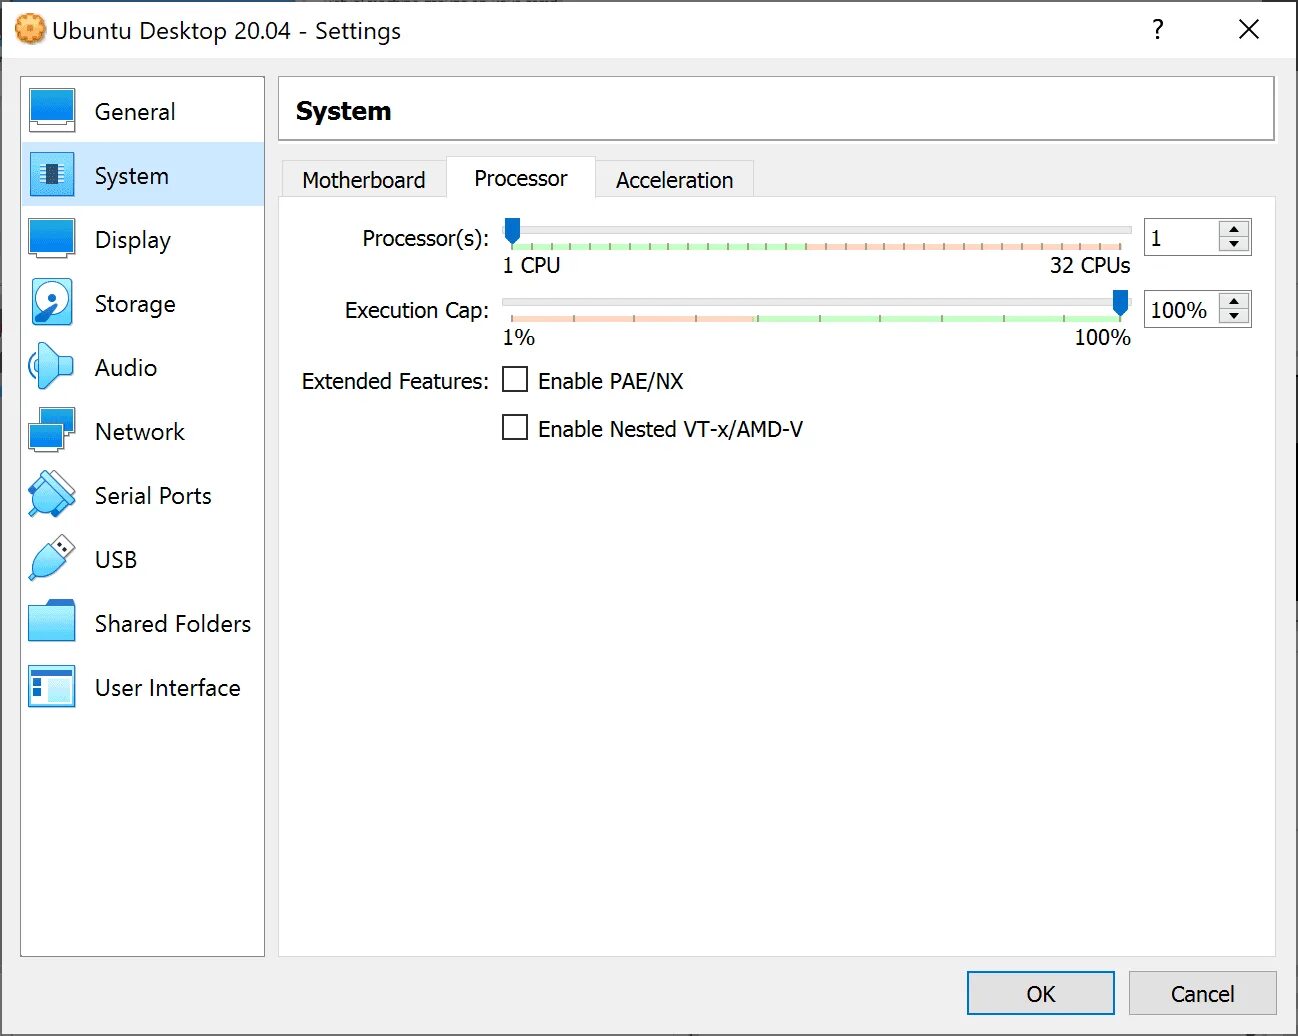Select Network category label
The height and width of the screenshot is (1036, 1298).
(x=140, y=432)
